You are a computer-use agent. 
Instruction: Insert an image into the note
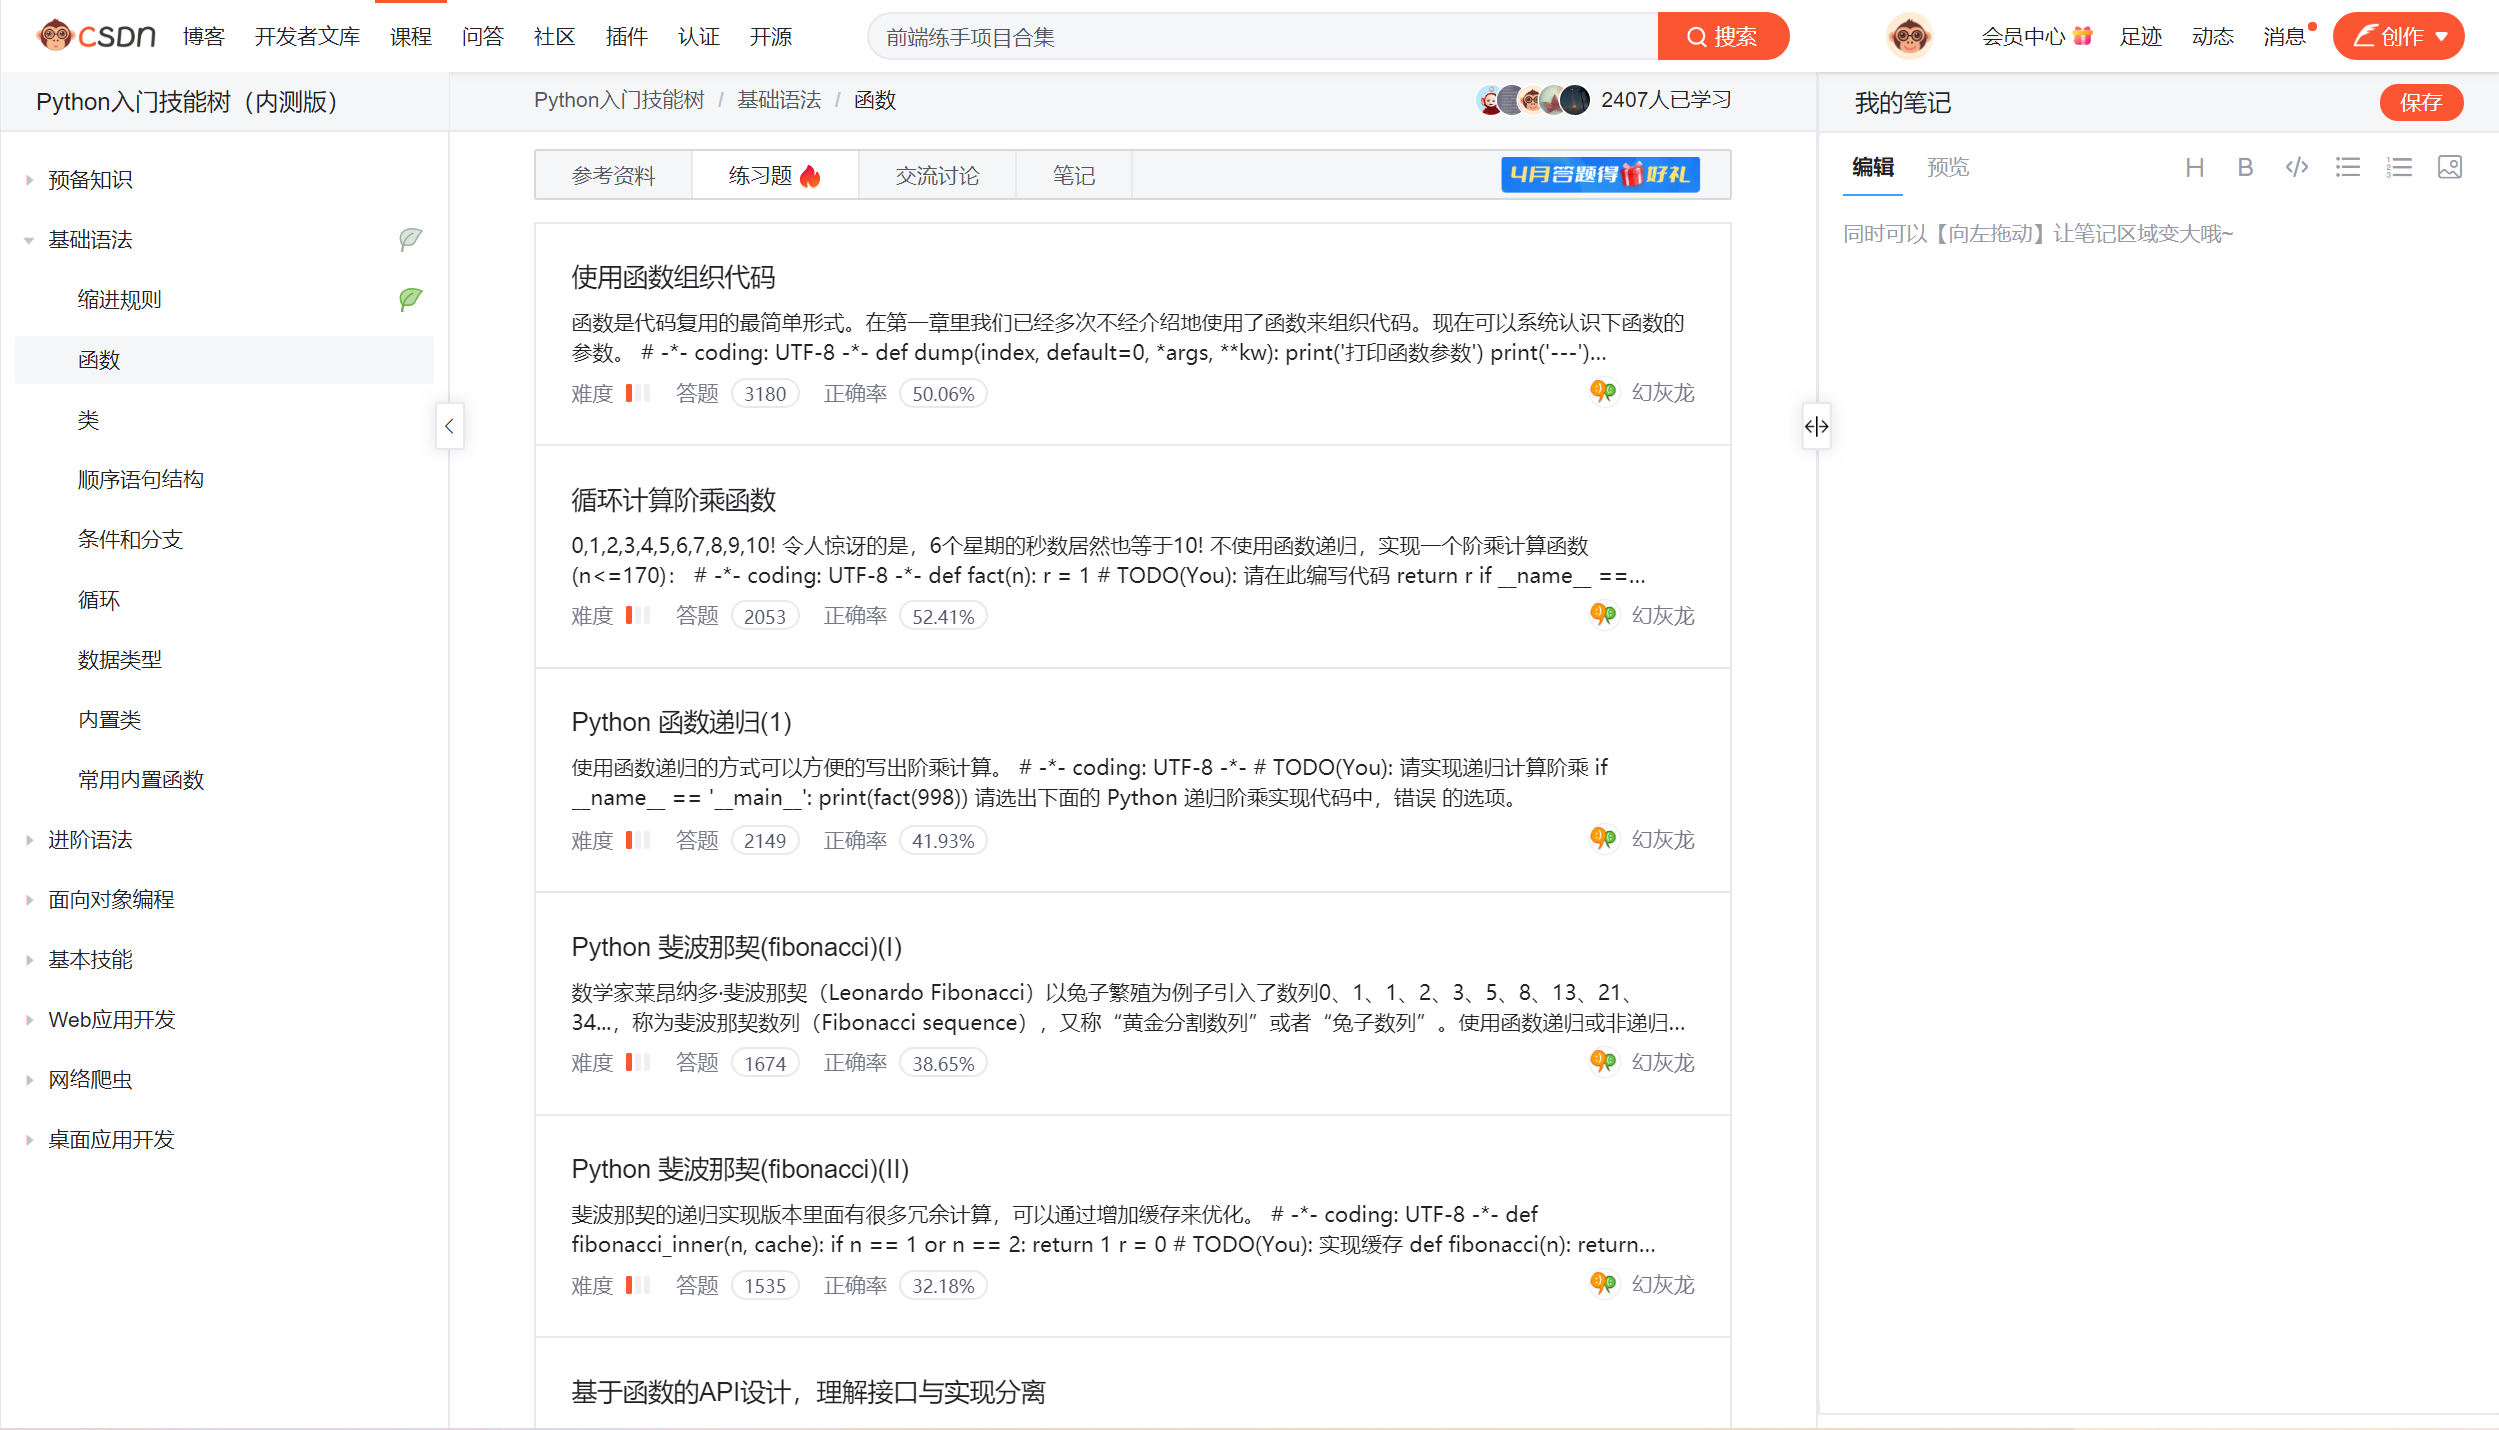click(x=2449, y=168)
